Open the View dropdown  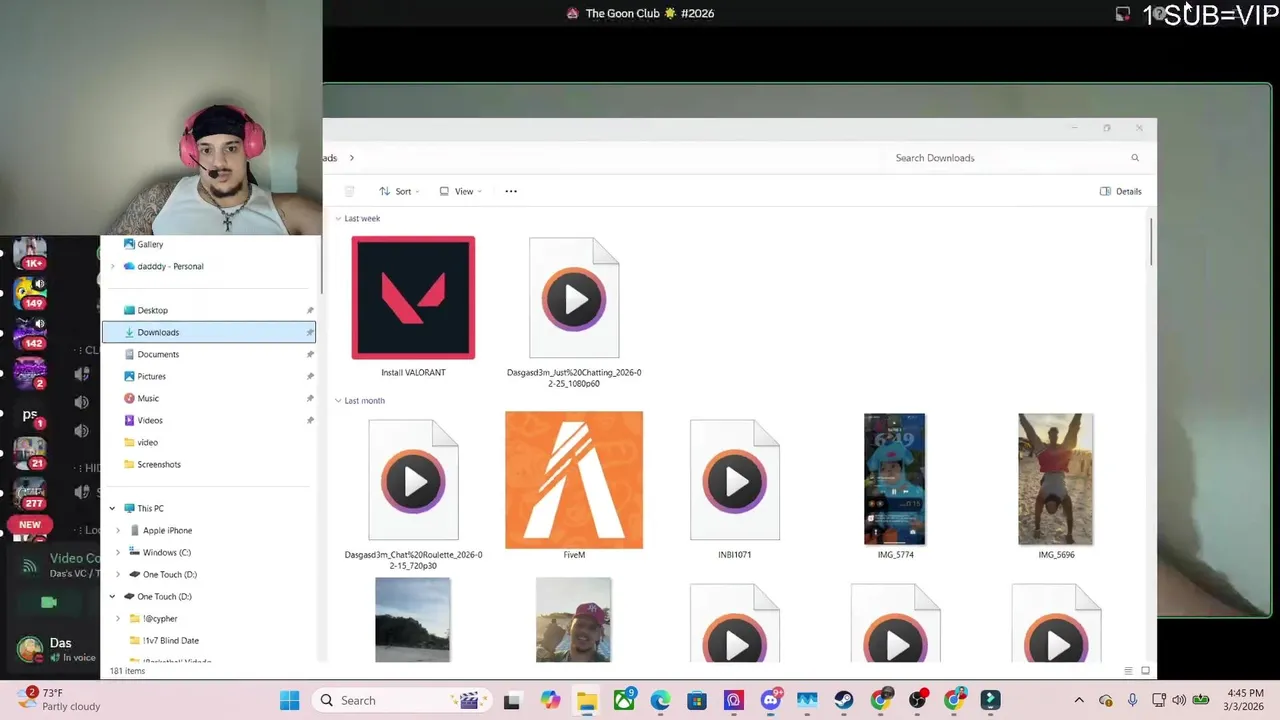461,191
